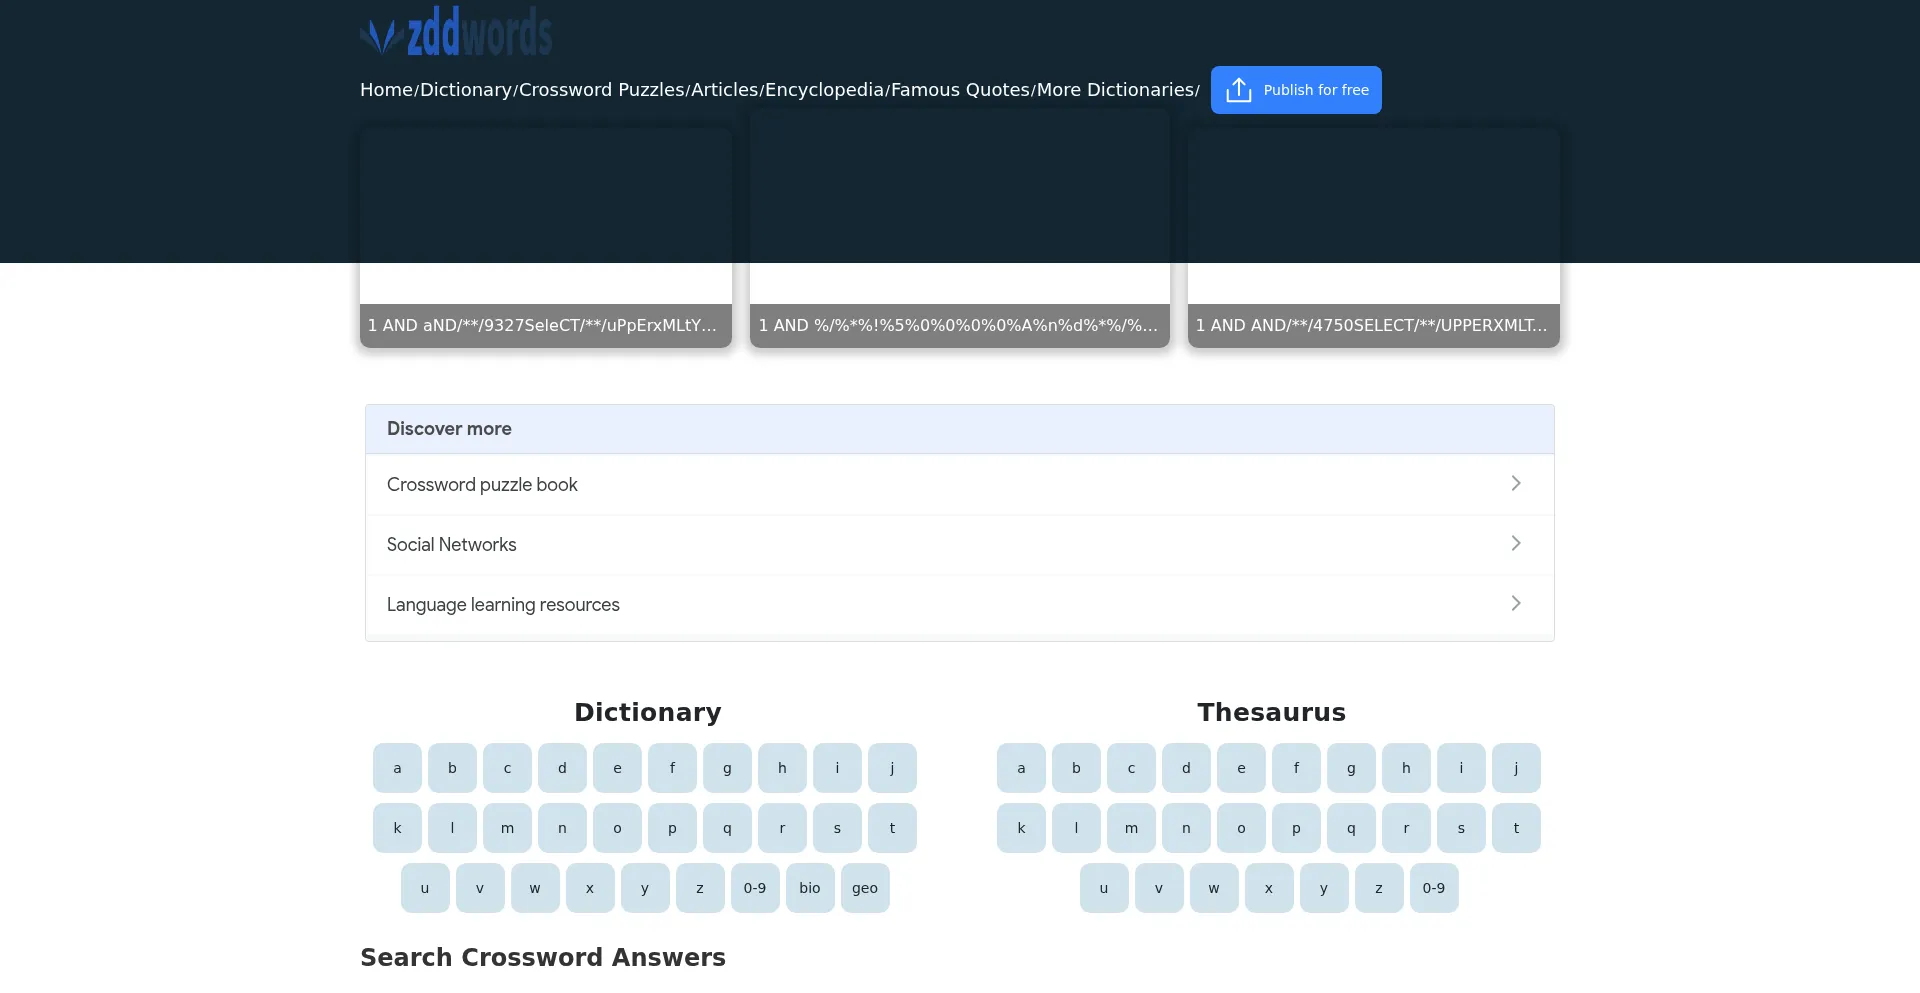The height and width of the screenshot is (993, 1920).
Task: Open Famous Quotes navigation link
Action: point(960,90)
